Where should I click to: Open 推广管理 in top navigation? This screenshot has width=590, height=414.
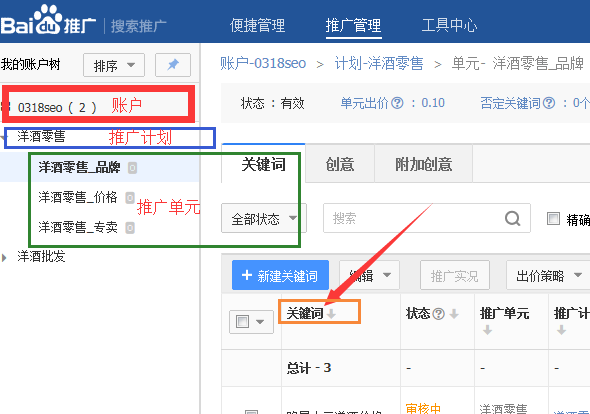353,25
